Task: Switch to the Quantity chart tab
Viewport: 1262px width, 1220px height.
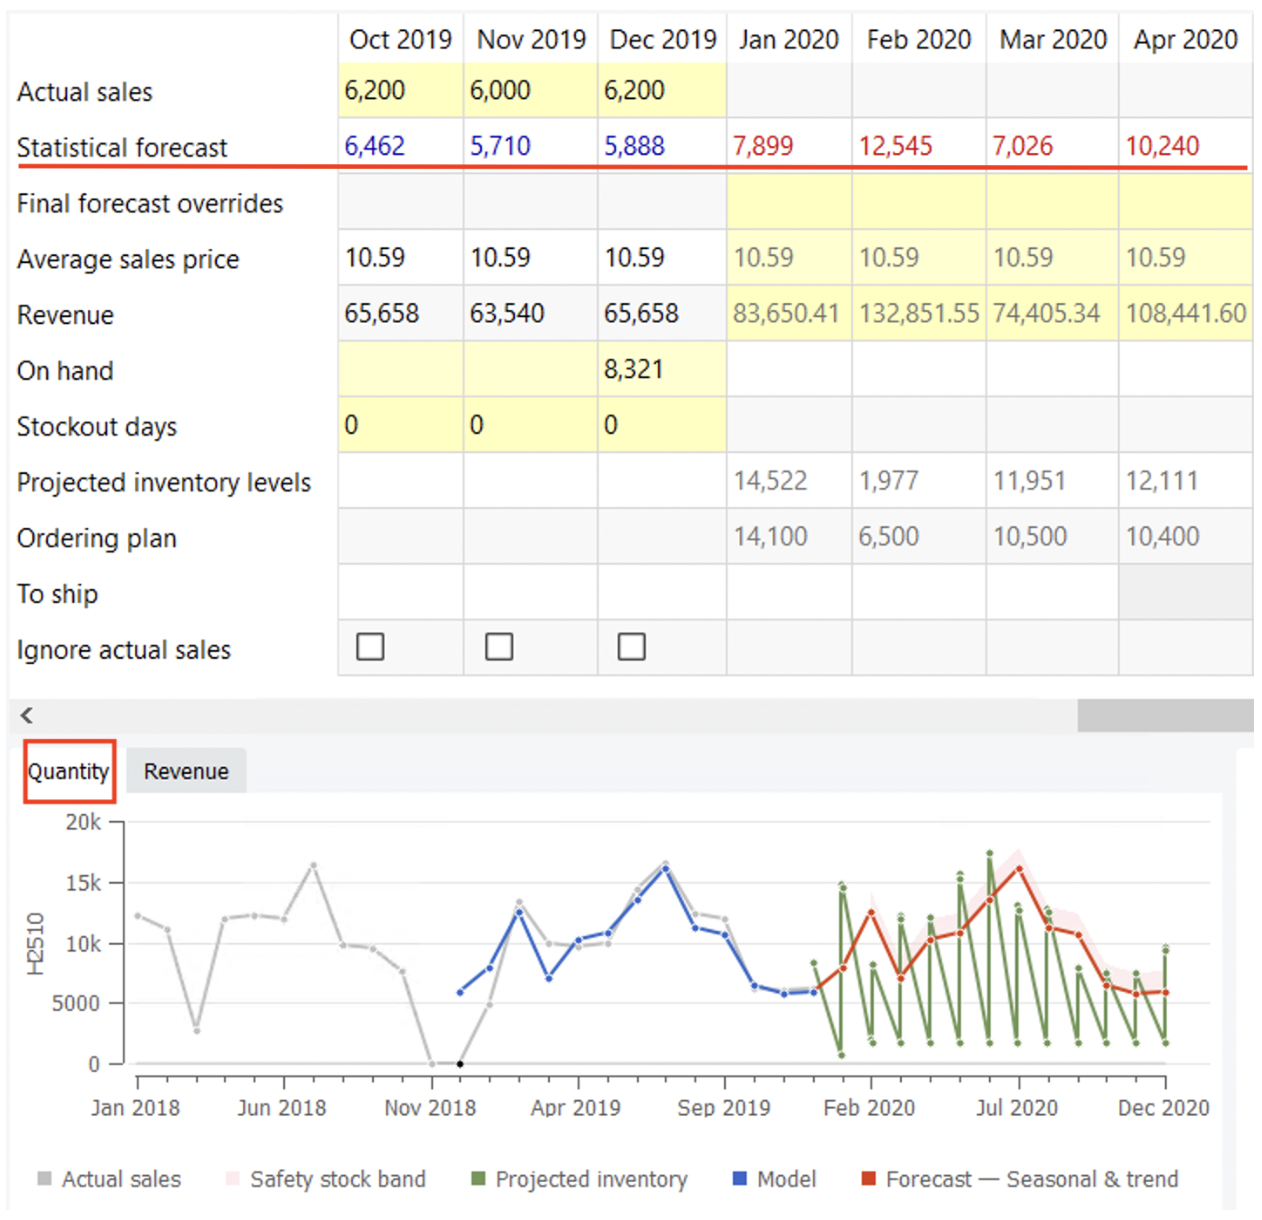Action: (69, 771)
